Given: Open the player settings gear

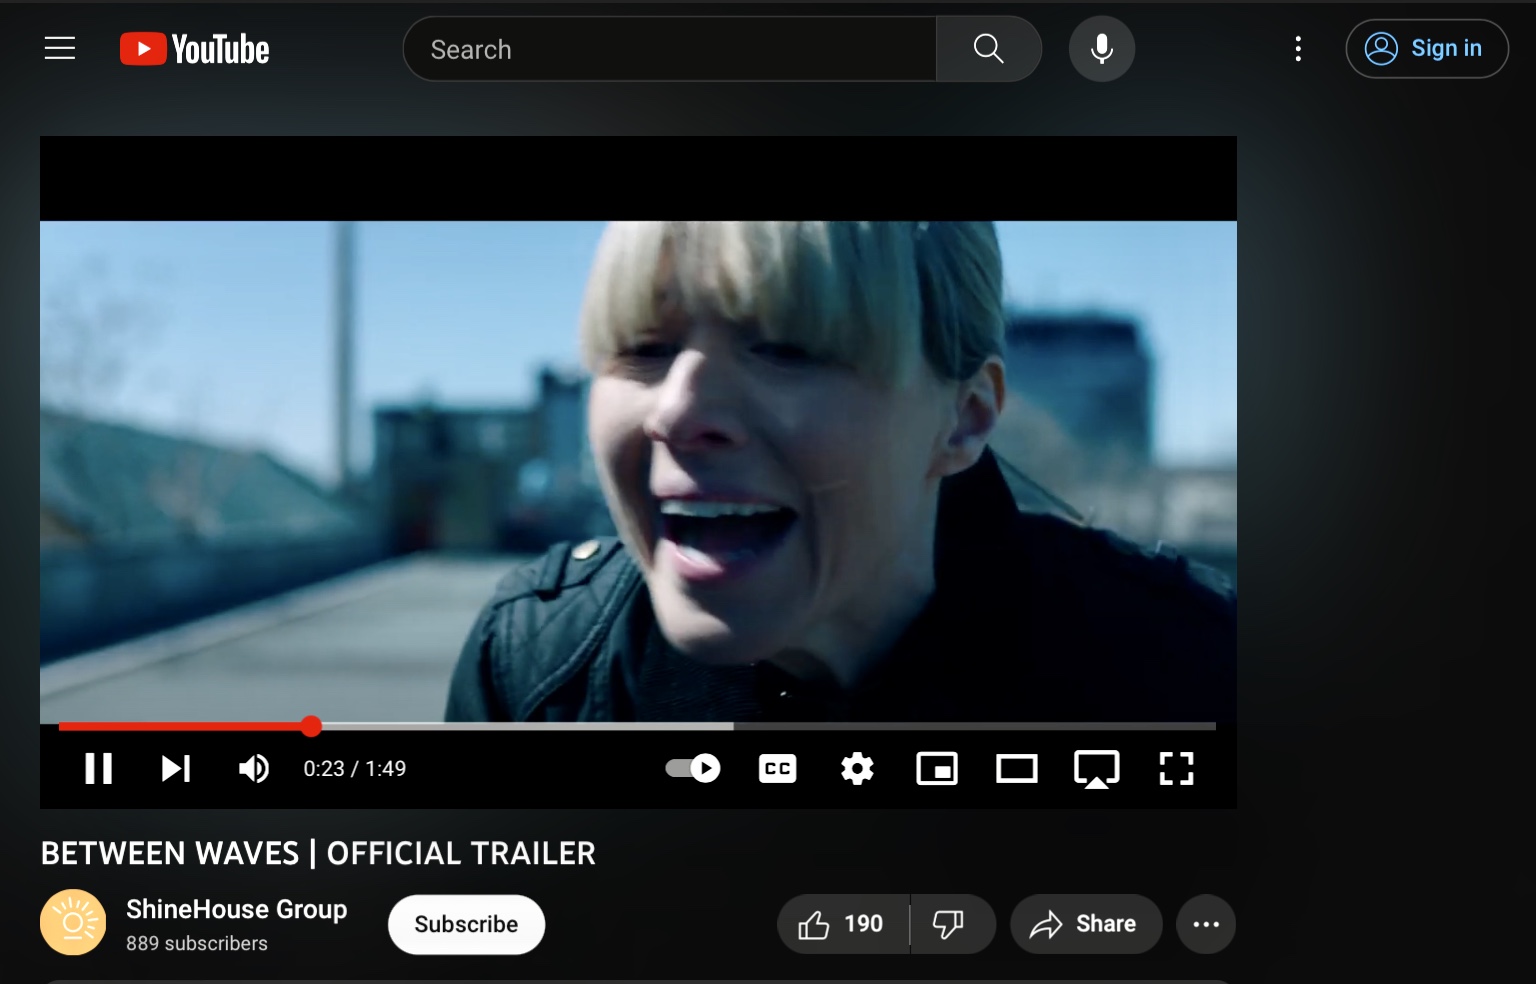Looking at the screenshot, I should 857,768.
